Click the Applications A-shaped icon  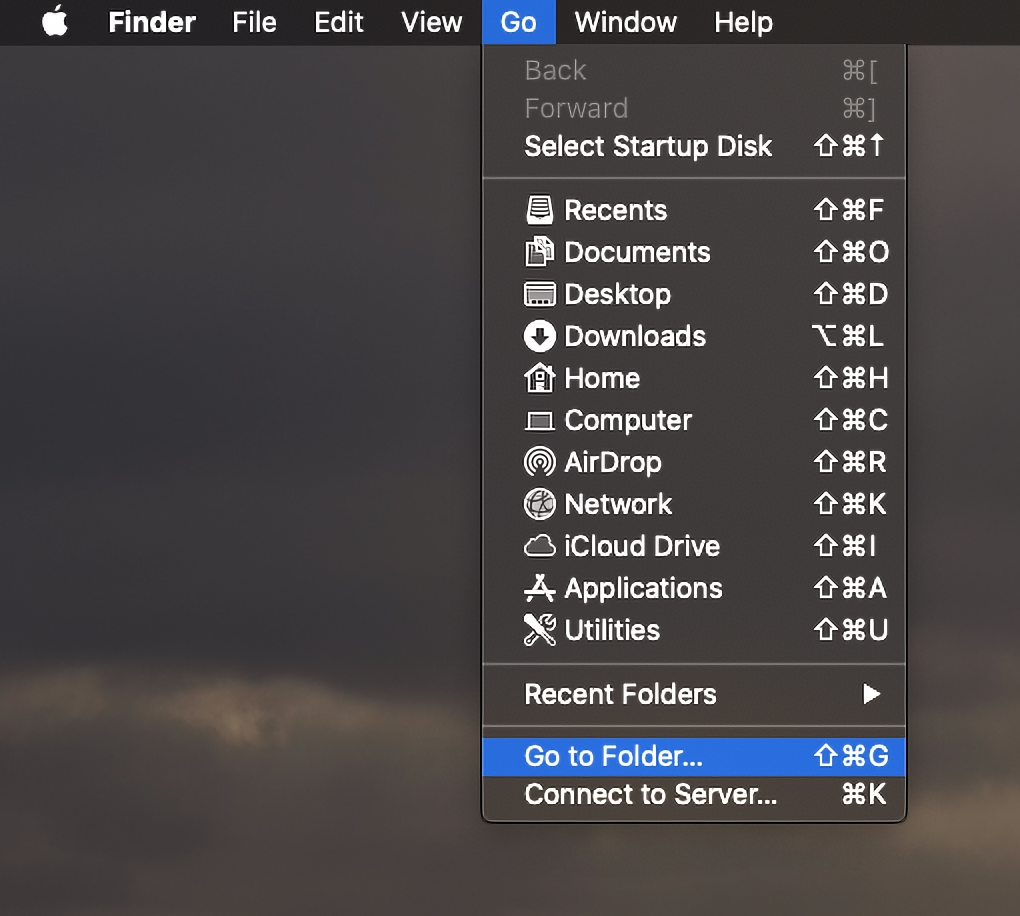tap(539, 588)
